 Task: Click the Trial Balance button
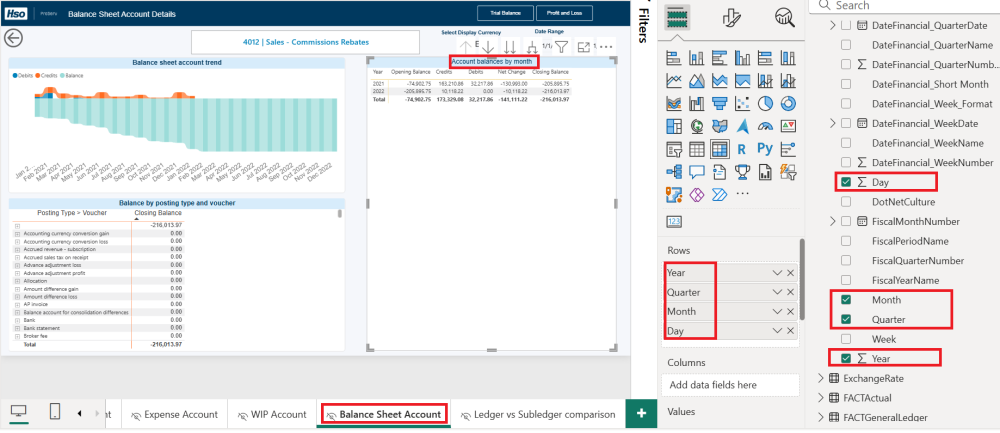tap(506, 13)
